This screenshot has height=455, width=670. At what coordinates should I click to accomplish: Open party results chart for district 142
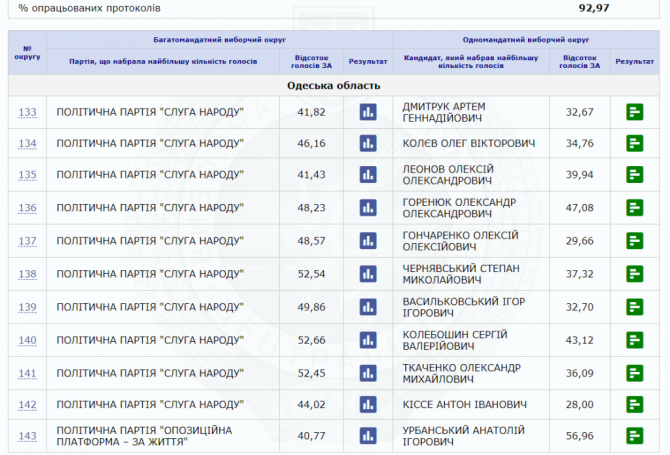click(368, 404)
